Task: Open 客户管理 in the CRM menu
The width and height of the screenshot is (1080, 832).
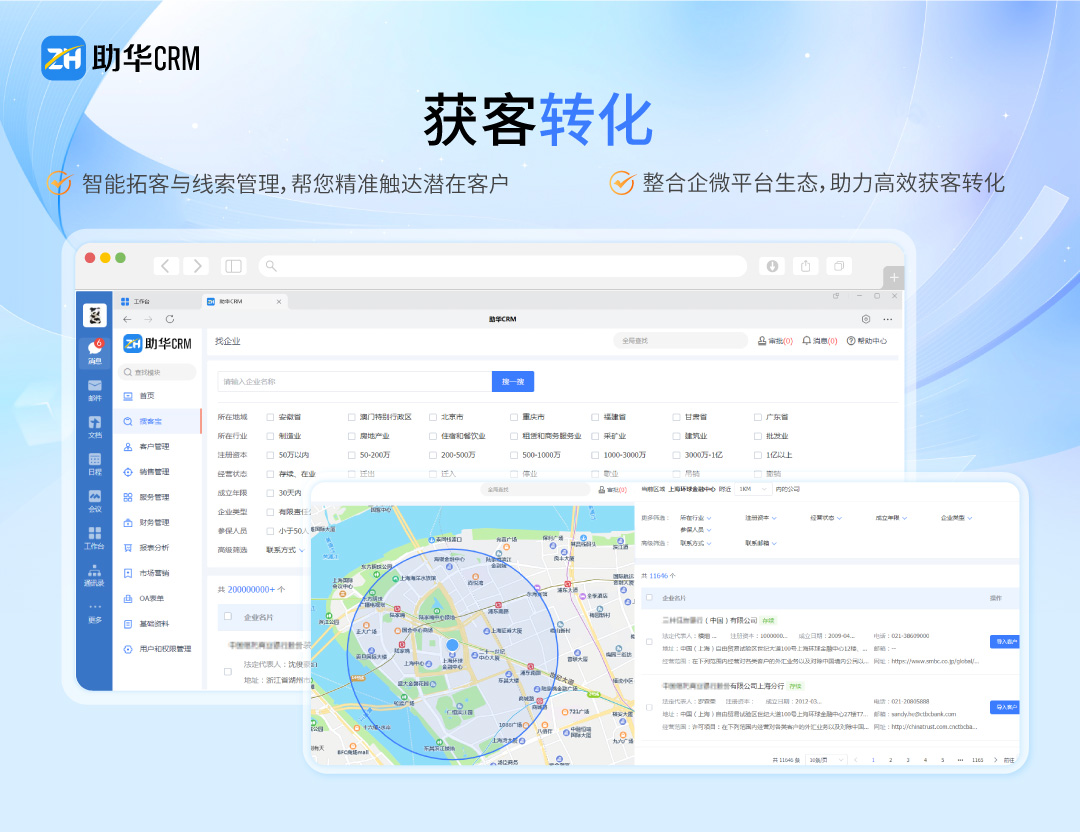Action: (x=157, y=447)
